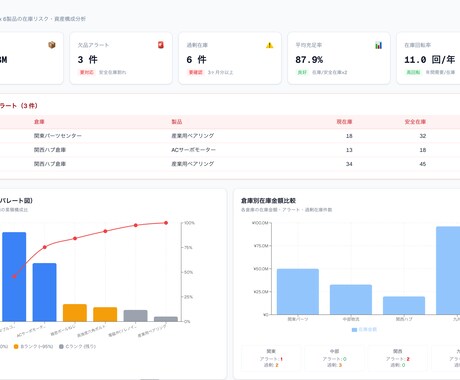
Task: Click the 倉庫 column header
Action: coord(39,122)
